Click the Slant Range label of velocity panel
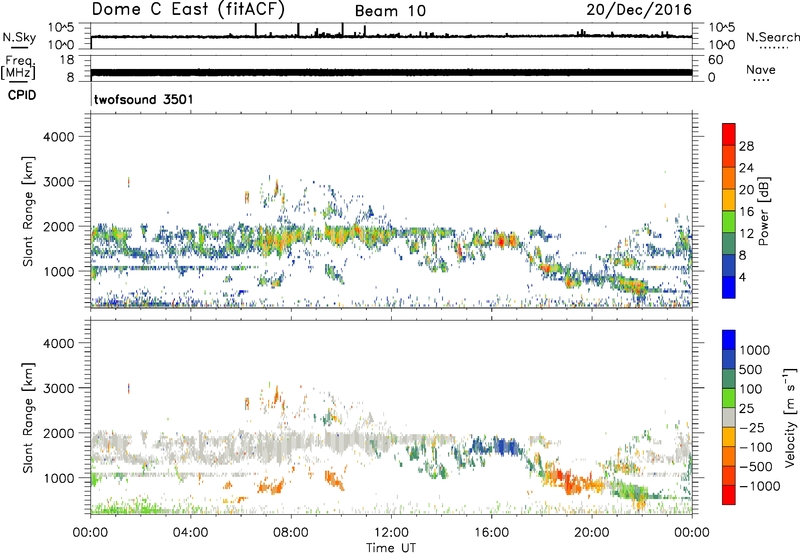Image resolution: width=800 pixels, height=554 pixels. click(28, 418)
